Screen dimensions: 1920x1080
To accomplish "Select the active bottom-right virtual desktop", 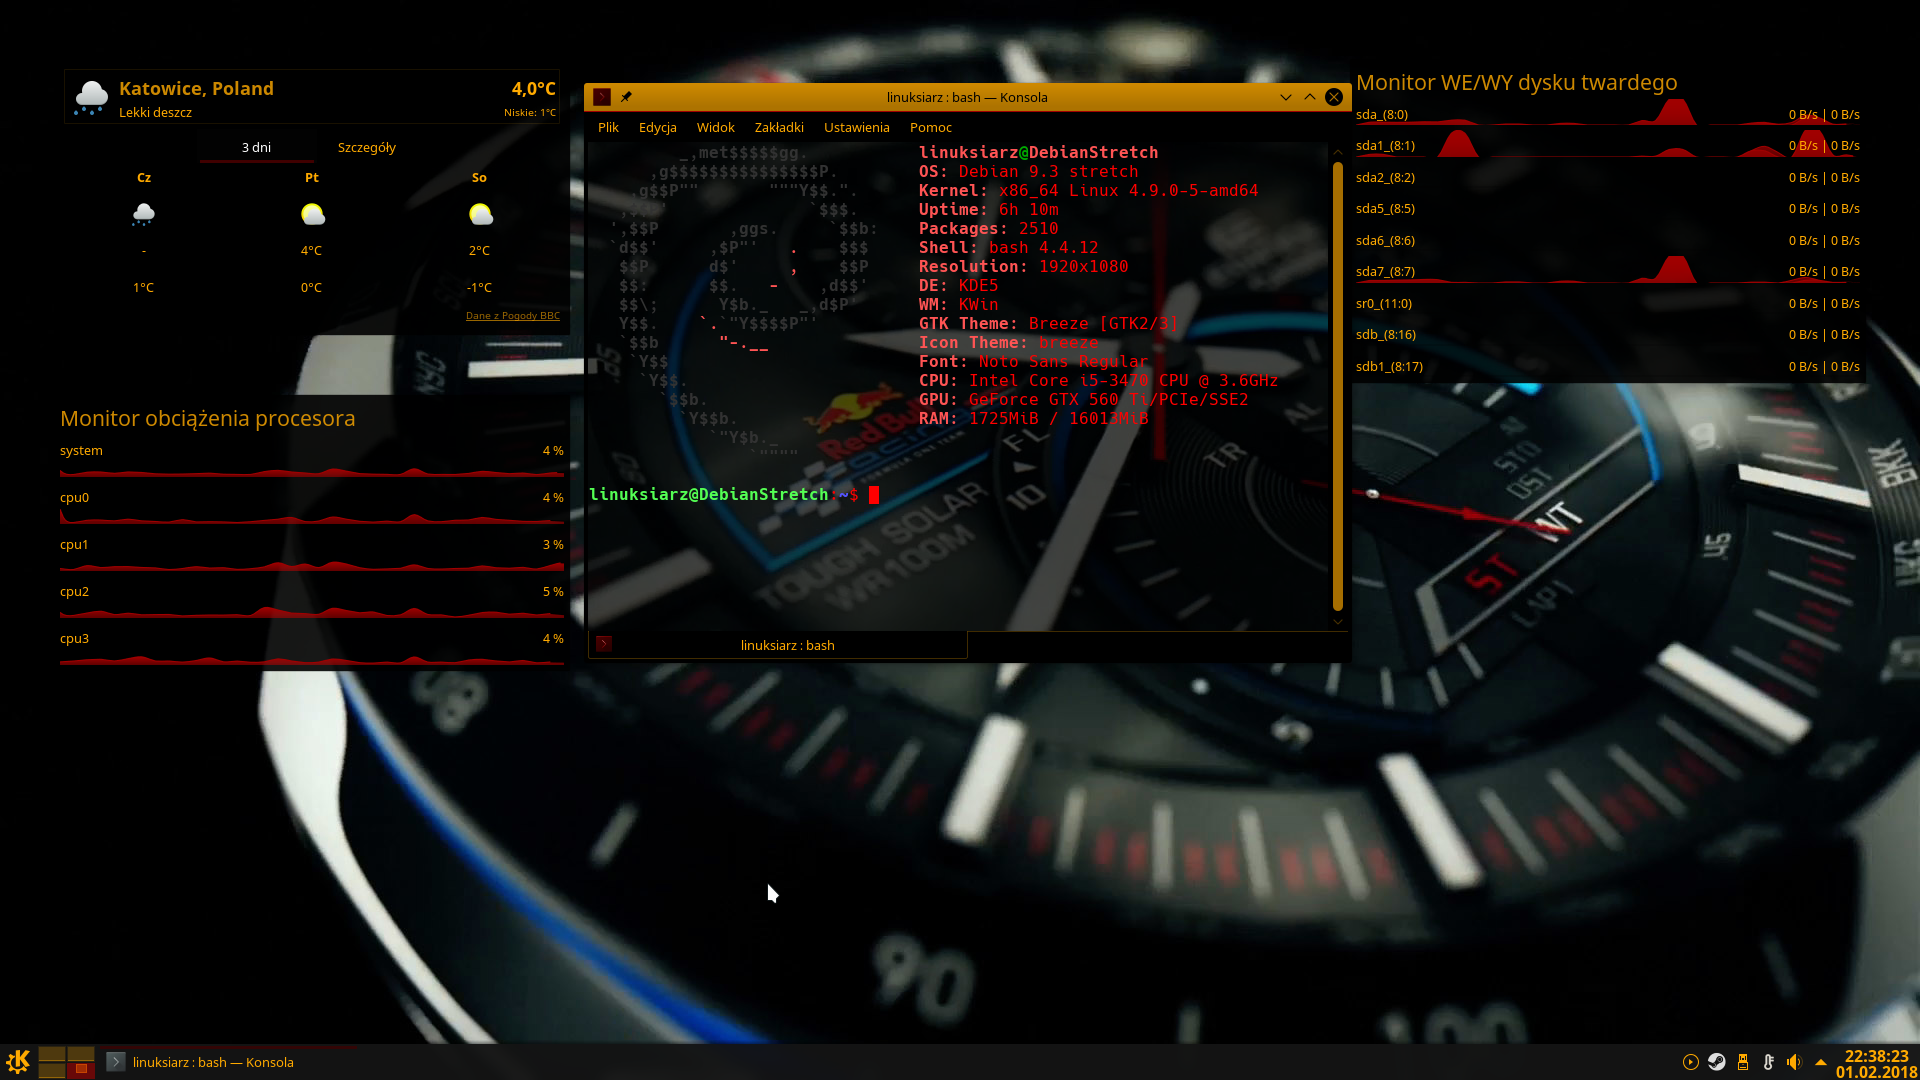I will pos(81,1070).
